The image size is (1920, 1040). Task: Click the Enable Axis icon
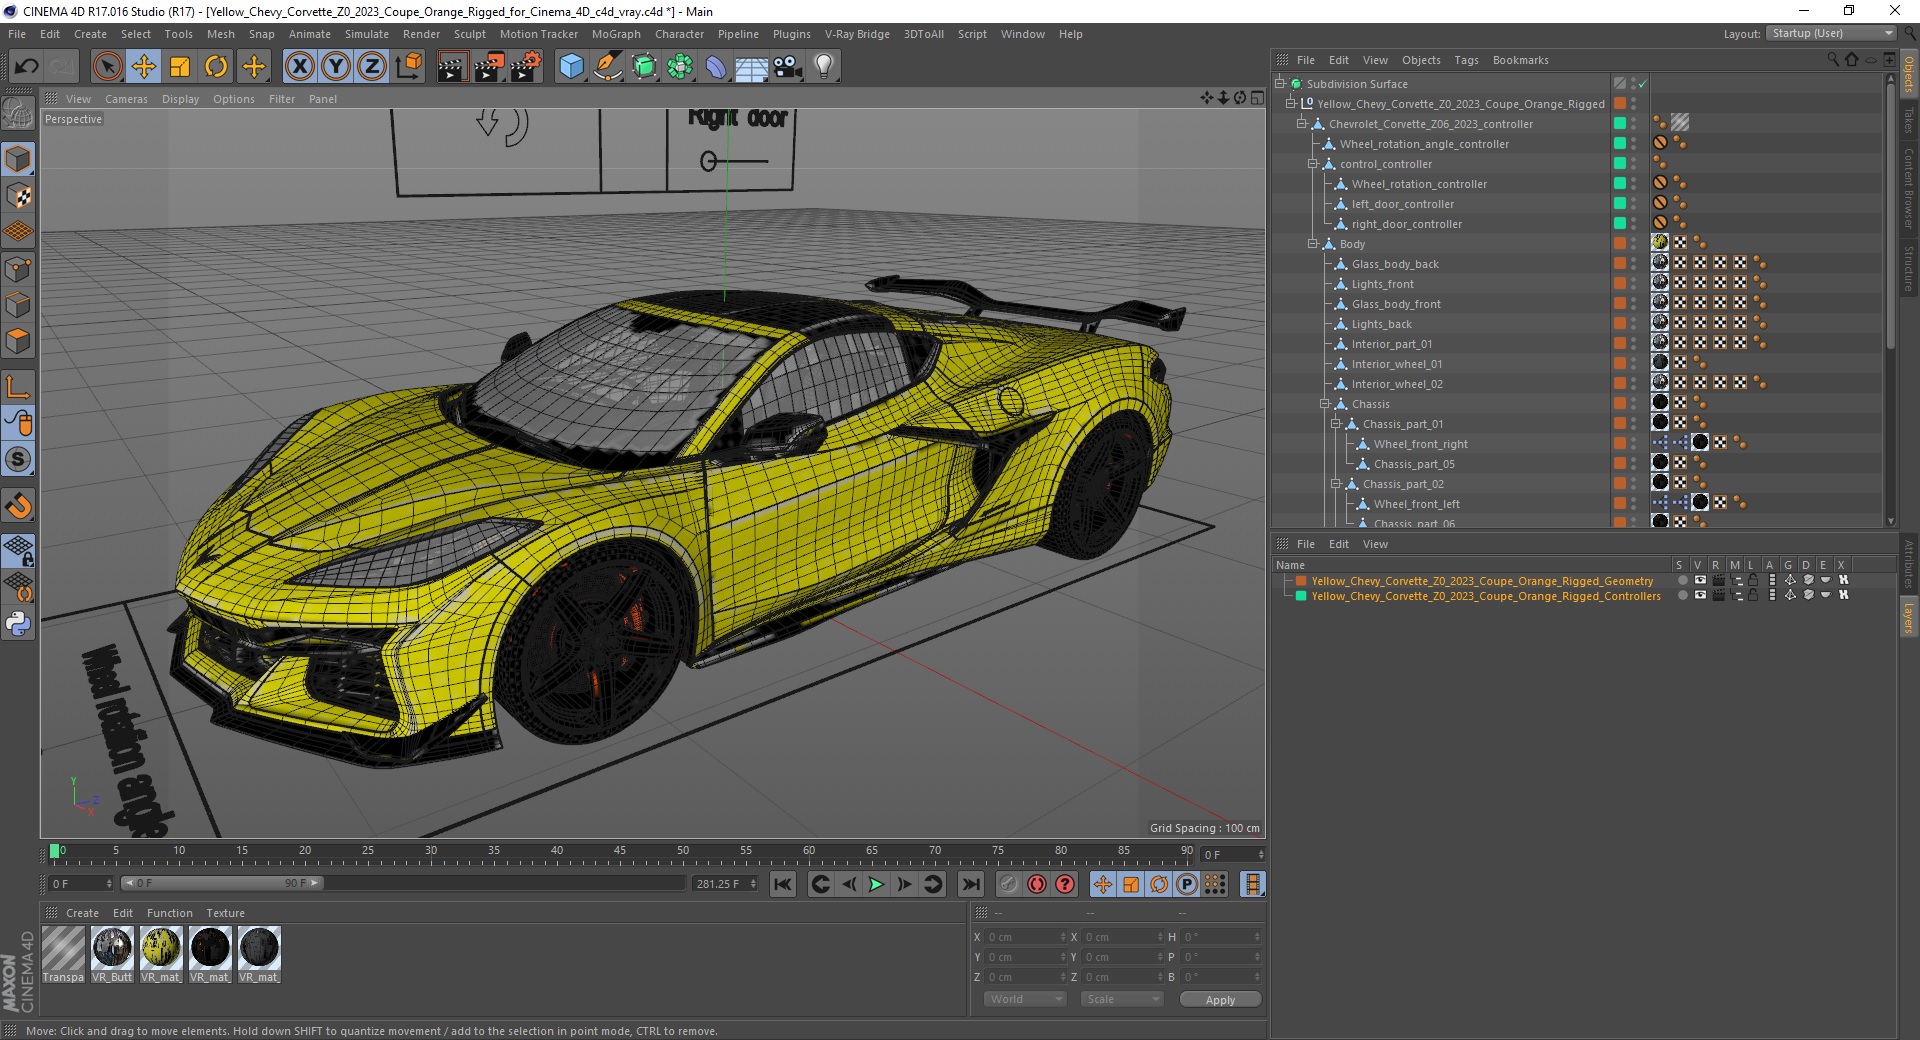[x=18, y=387]
